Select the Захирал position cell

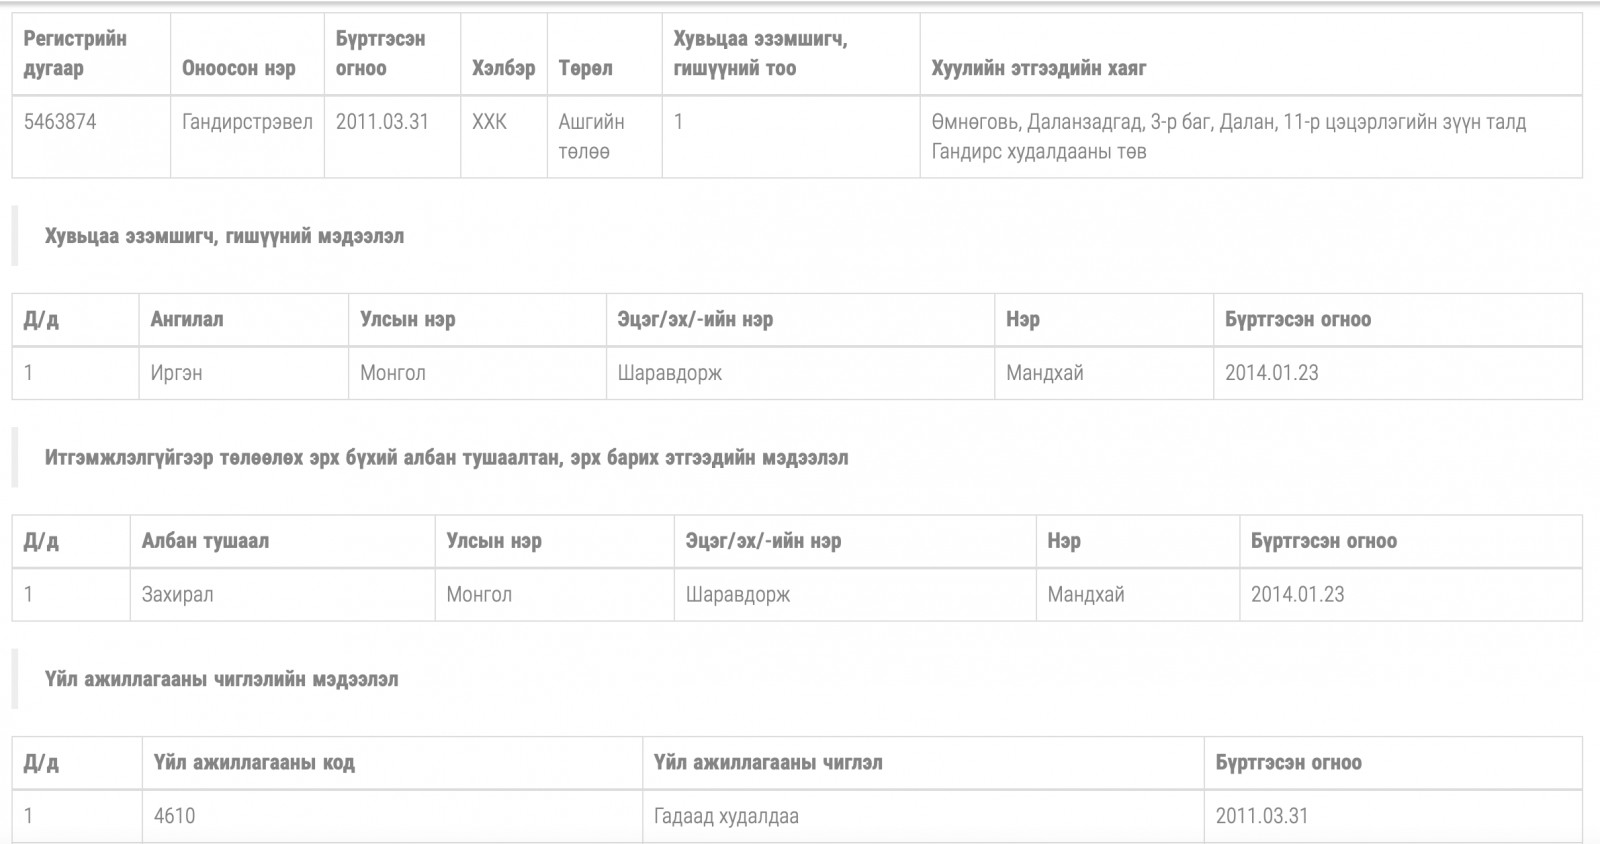(x=282, y=595)
